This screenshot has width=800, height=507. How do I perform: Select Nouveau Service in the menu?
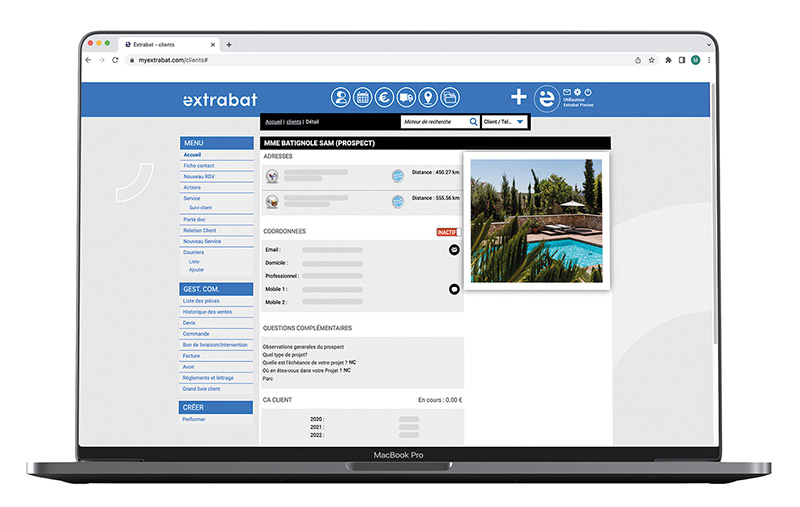pos(202,241)
